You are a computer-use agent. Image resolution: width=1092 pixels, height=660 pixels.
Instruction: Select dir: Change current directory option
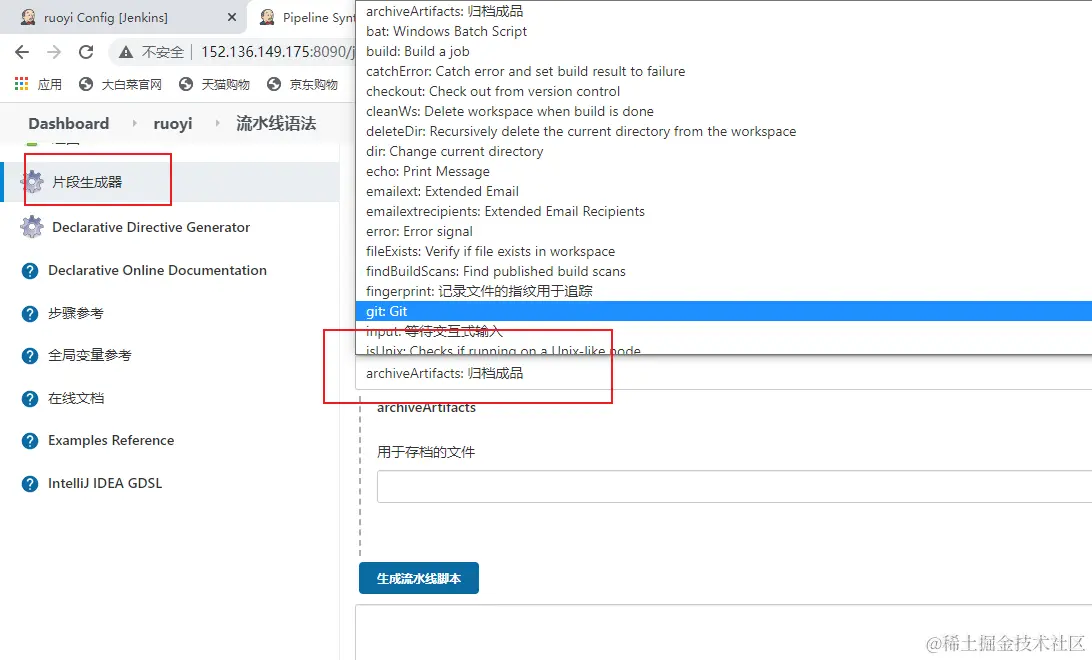click(724, 151)
